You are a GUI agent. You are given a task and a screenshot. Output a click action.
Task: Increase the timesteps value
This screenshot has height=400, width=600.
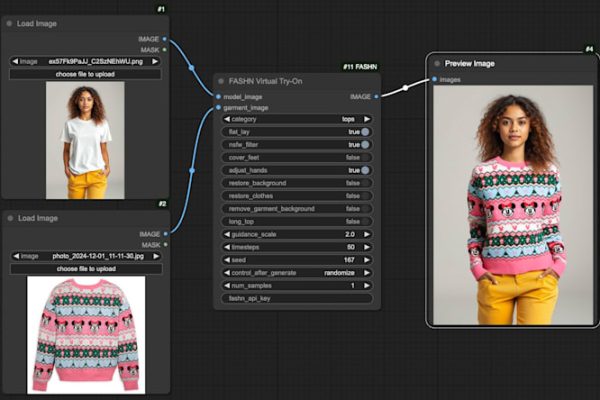[x=367, y=247]
